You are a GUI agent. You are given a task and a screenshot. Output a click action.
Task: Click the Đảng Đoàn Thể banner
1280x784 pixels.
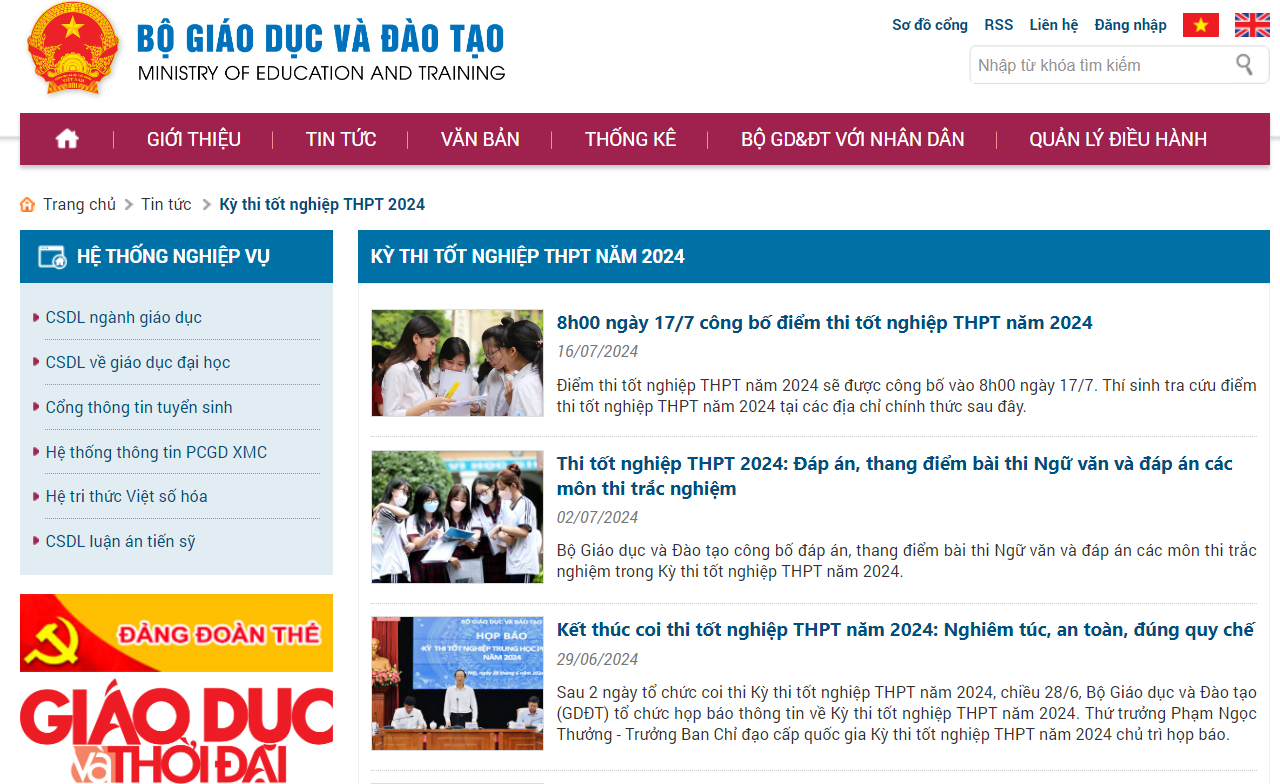(x=176, y=633)
